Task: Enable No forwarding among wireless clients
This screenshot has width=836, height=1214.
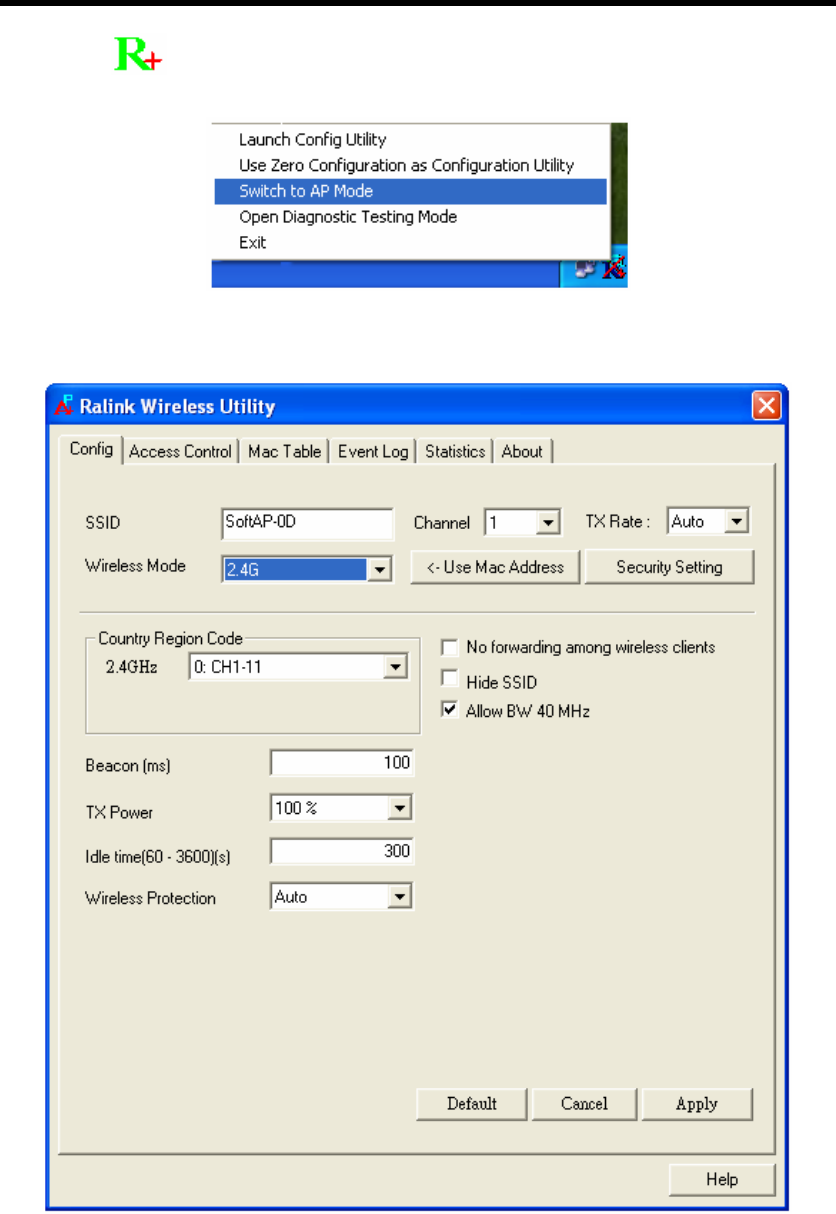Action: pyautogui.click(x=450, y=647)
